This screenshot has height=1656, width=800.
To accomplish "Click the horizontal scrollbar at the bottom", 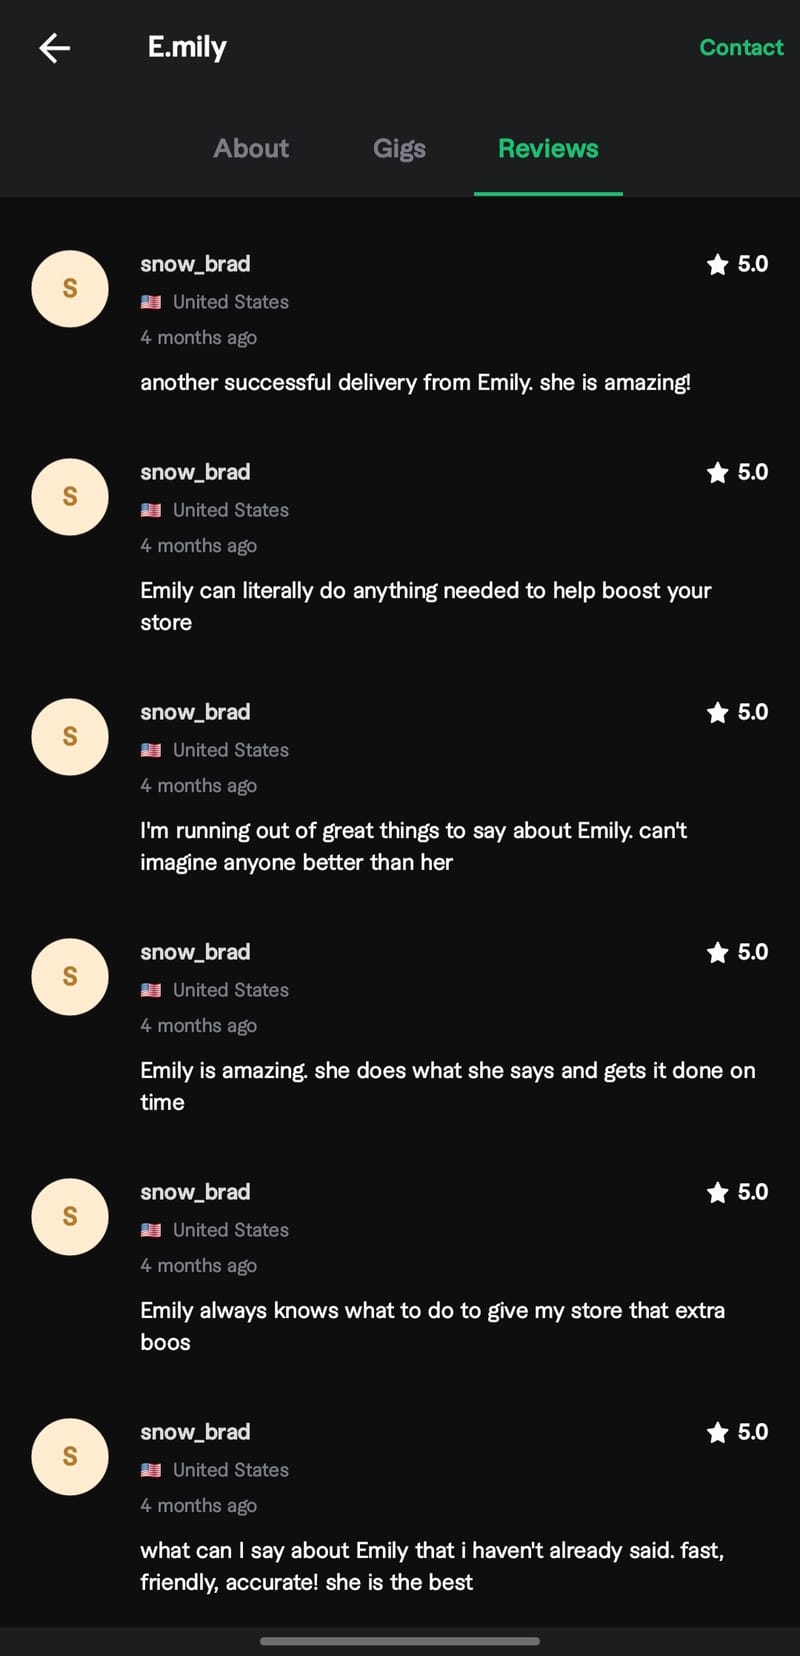I will 400,1640.
